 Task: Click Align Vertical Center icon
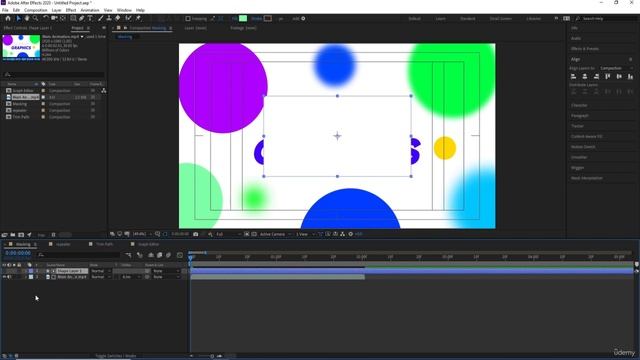(619, 76)
